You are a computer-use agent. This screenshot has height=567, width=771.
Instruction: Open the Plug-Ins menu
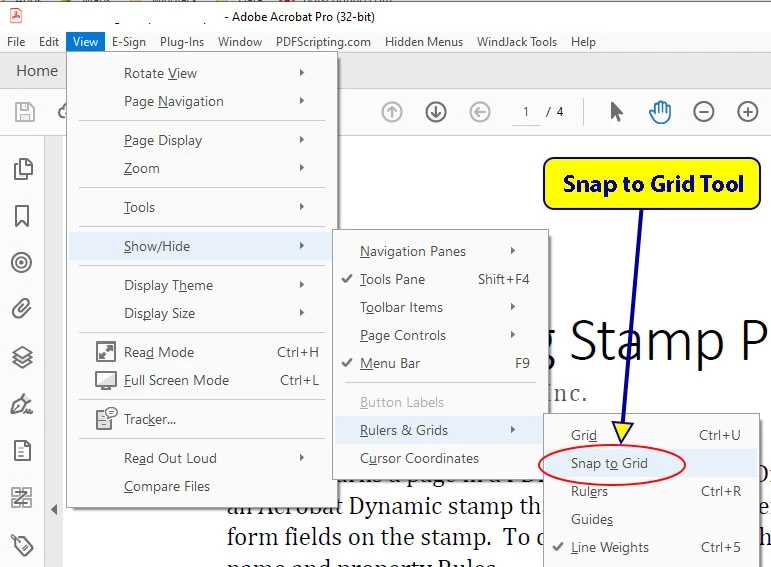tap(182, 42)
